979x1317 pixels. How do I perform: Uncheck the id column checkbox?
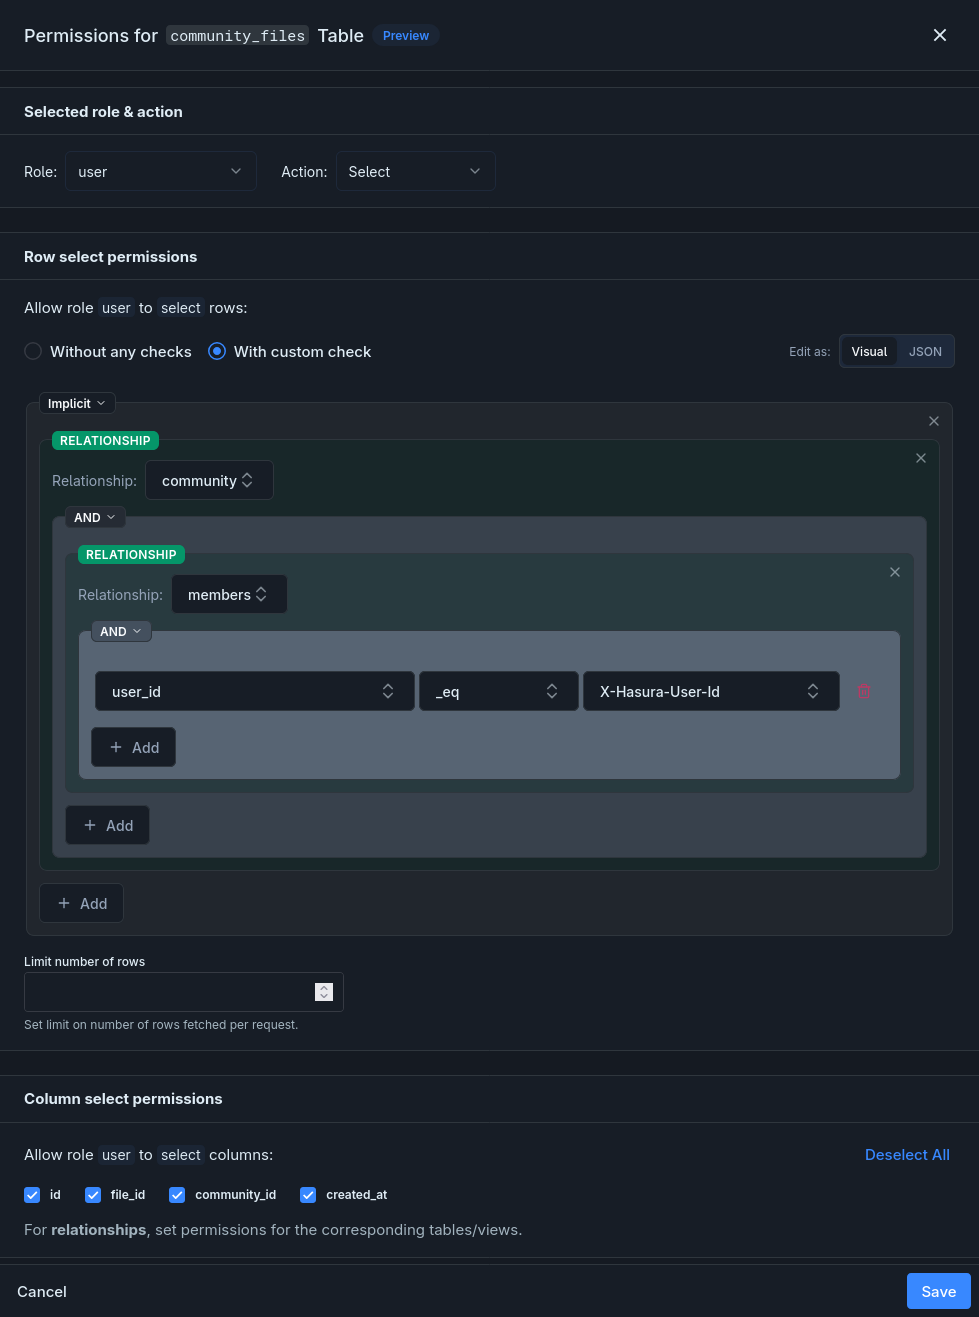32,1195
